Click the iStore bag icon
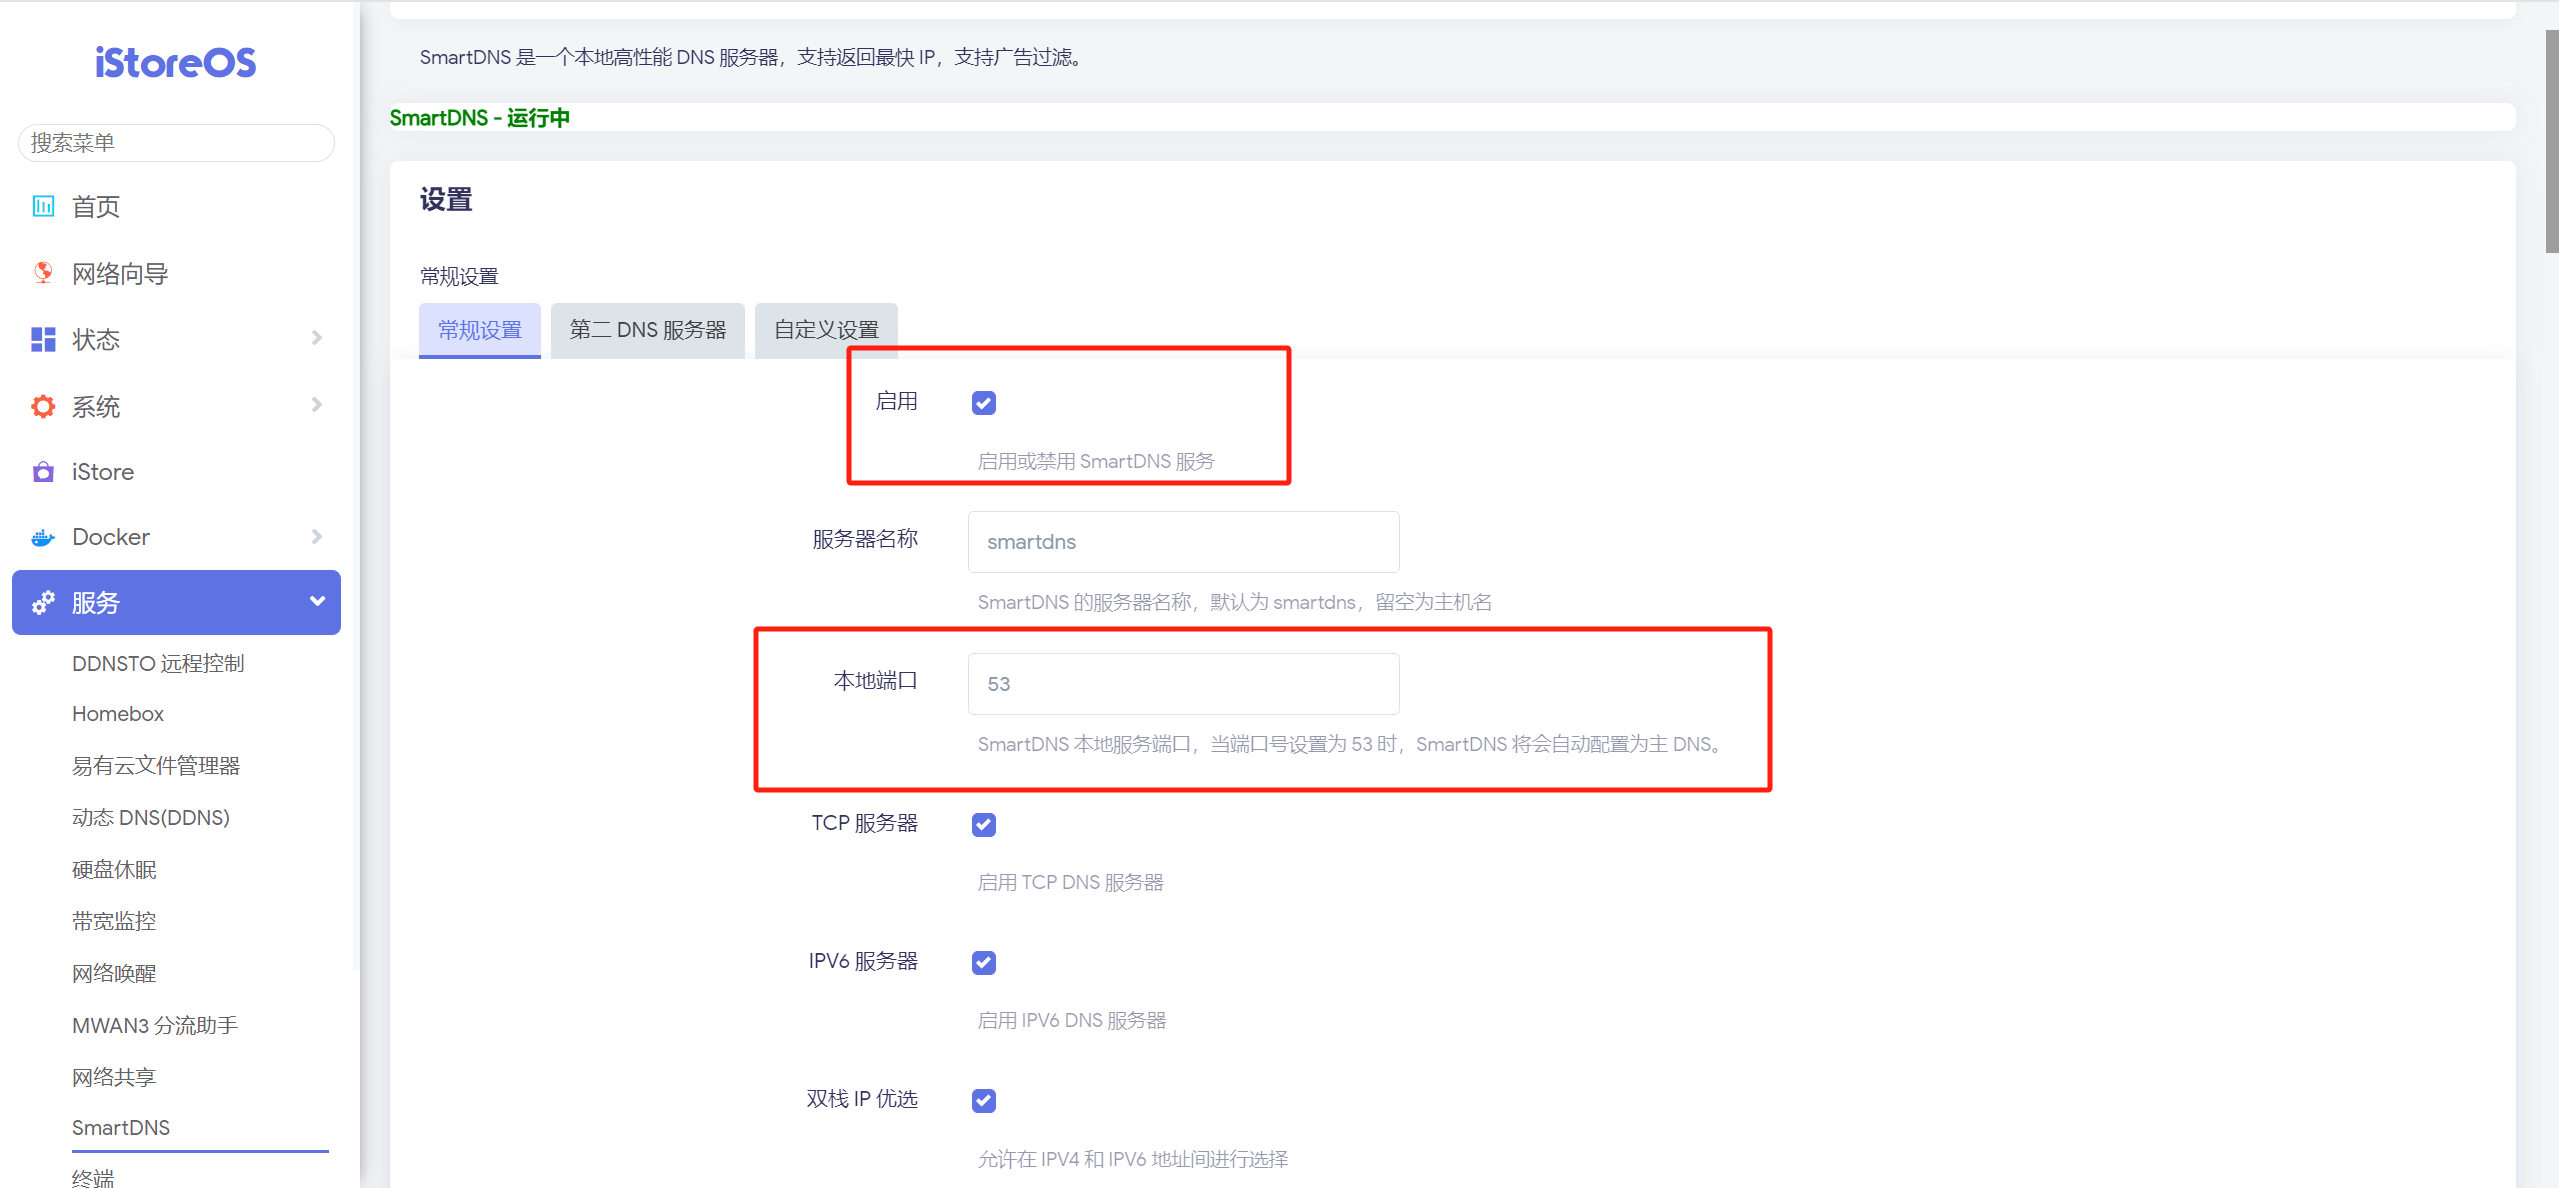The image size is (2559, 1188). [x=43, y=471]
